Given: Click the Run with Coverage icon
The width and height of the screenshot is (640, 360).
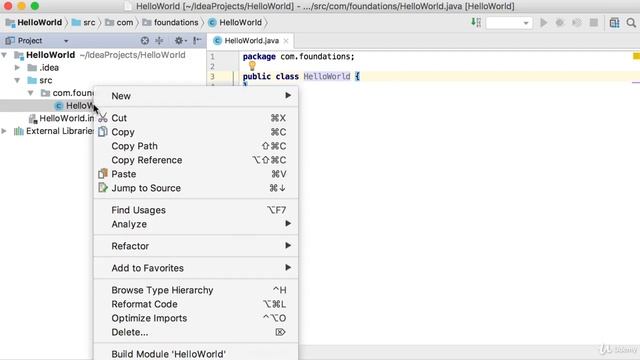Looking at the screenshot, I should (x=576, y=22).
